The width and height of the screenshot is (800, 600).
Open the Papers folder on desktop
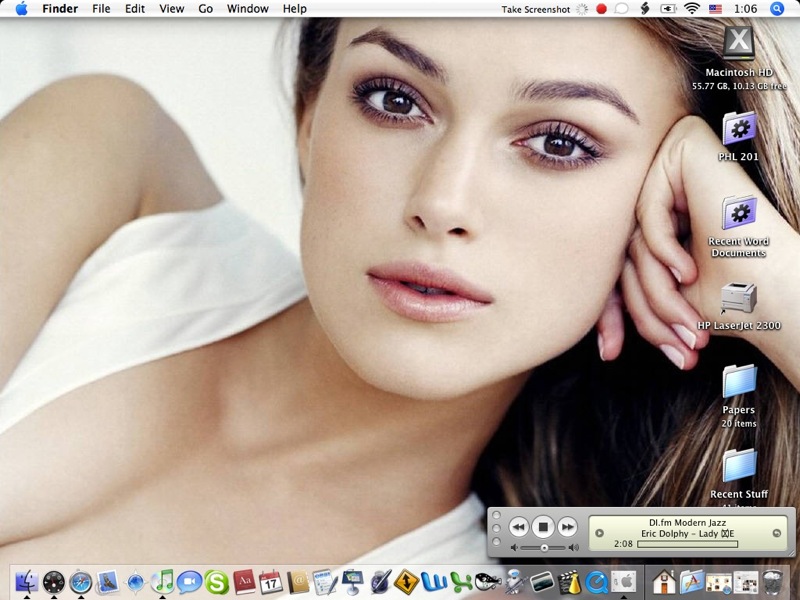point(739,381)
